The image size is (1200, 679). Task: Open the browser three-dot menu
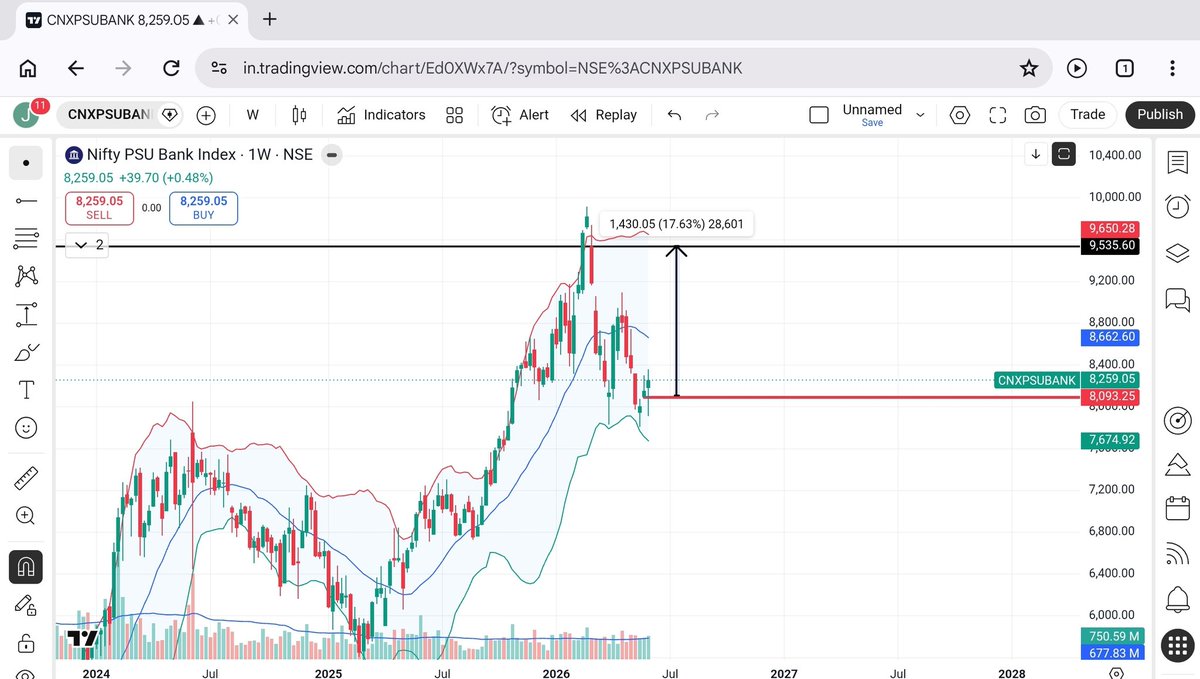1172,68
